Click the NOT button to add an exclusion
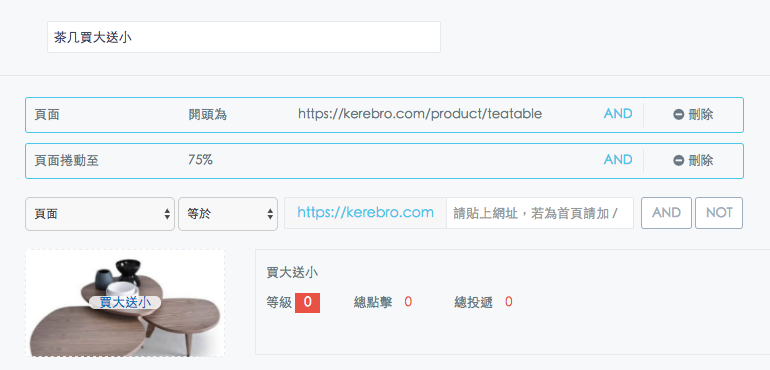This screenshot has height=370, width=770. (719, 213)
